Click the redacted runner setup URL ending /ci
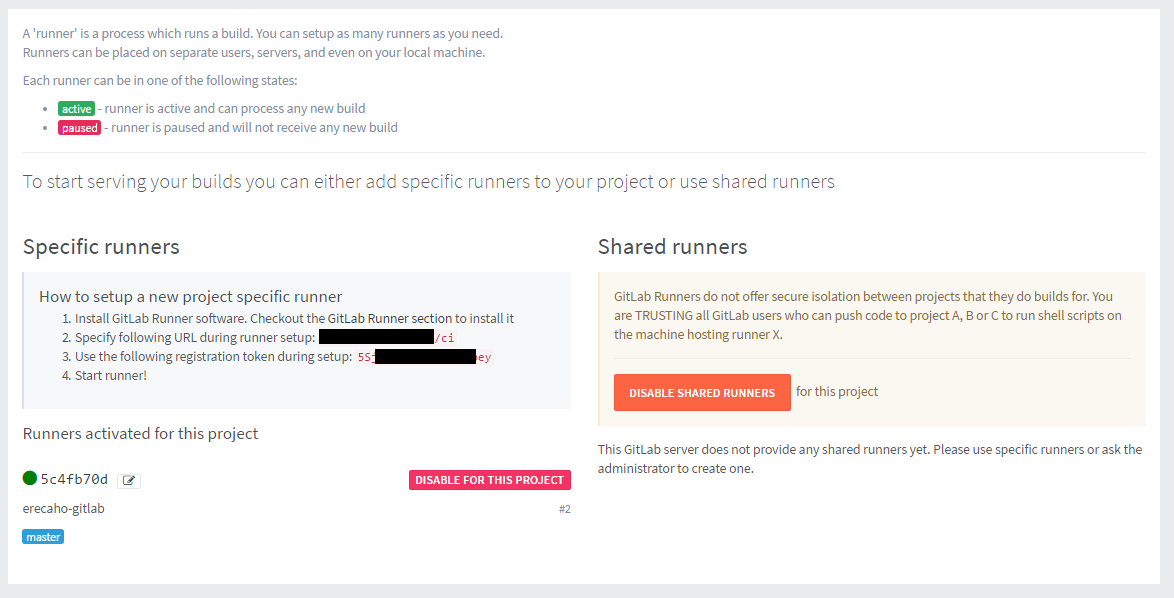This screenshot has width=1174, height=598. [386, 337]
